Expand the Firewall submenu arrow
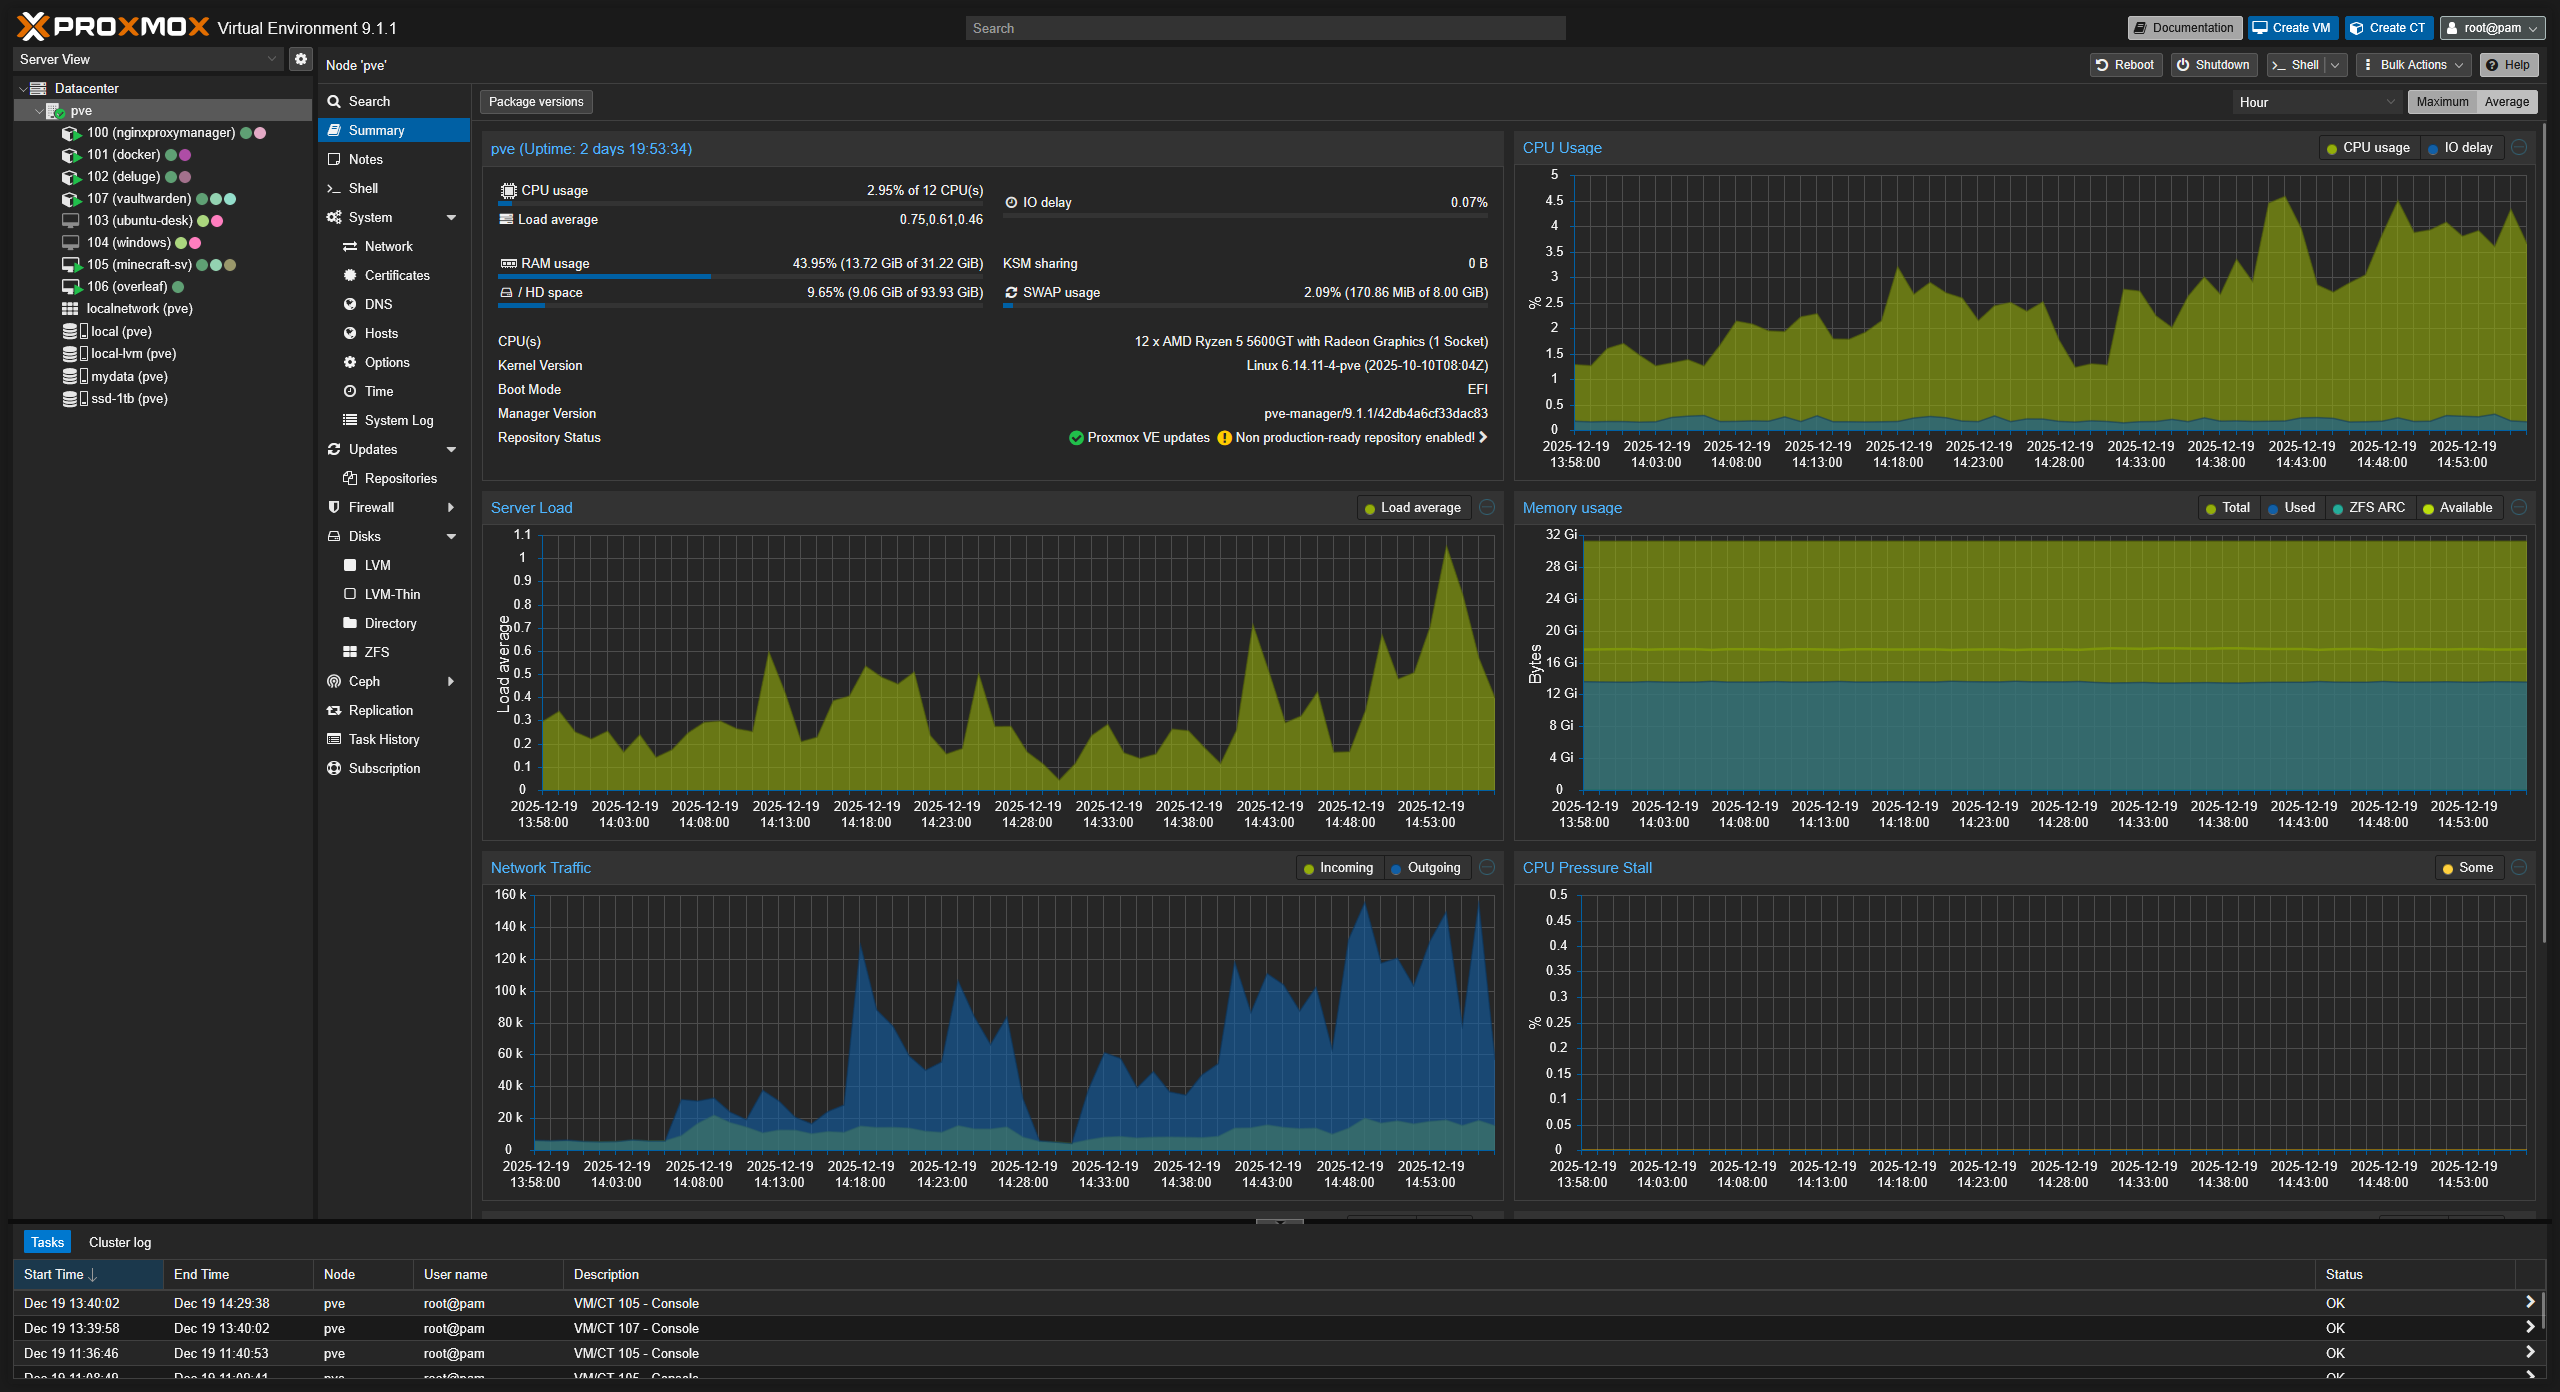The height and width of the screenshot is (1392, 2560). pyautogui.click(x=451, y=507)
